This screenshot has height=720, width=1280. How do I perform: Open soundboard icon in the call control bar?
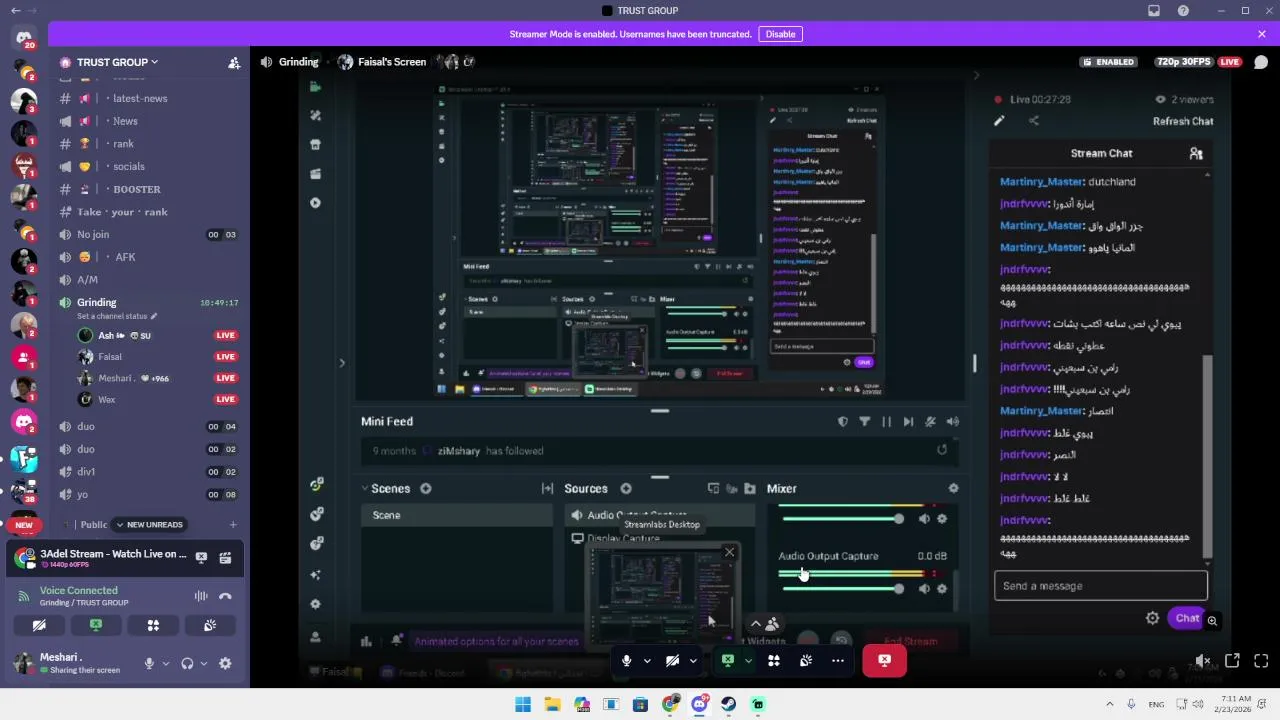tap(806, 660)
